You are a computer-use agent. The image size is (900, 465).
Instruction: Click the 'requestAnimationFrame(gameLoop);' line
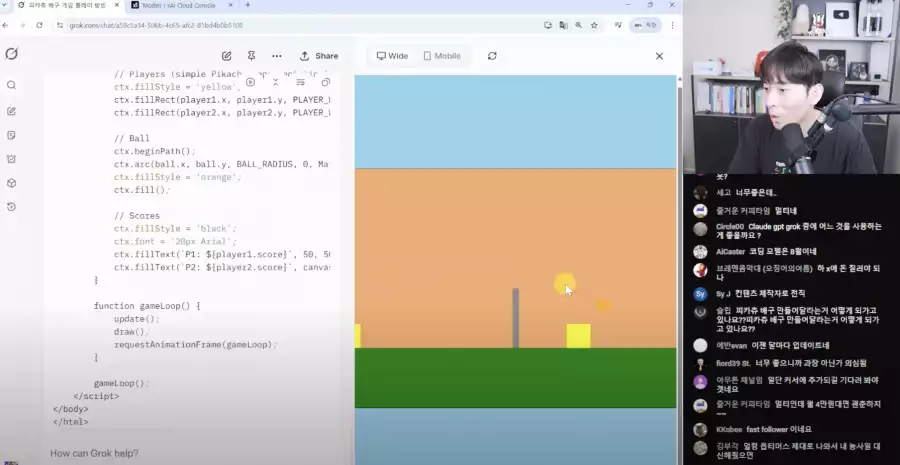195,344
